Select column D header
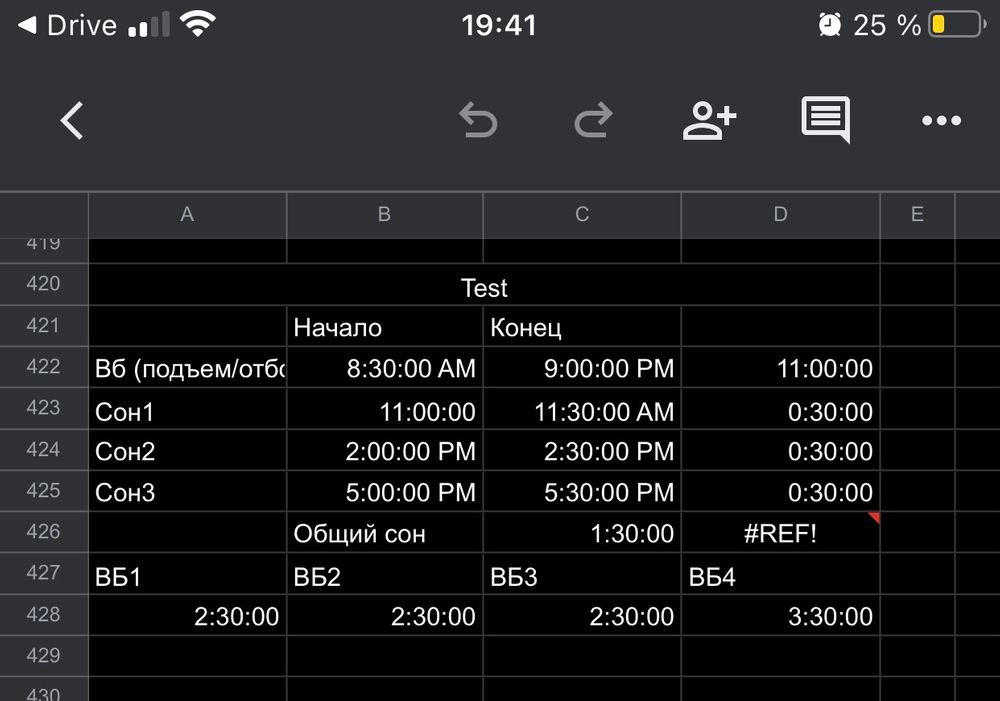This screenshot has height=701, width=1000. tap(780, 214)
